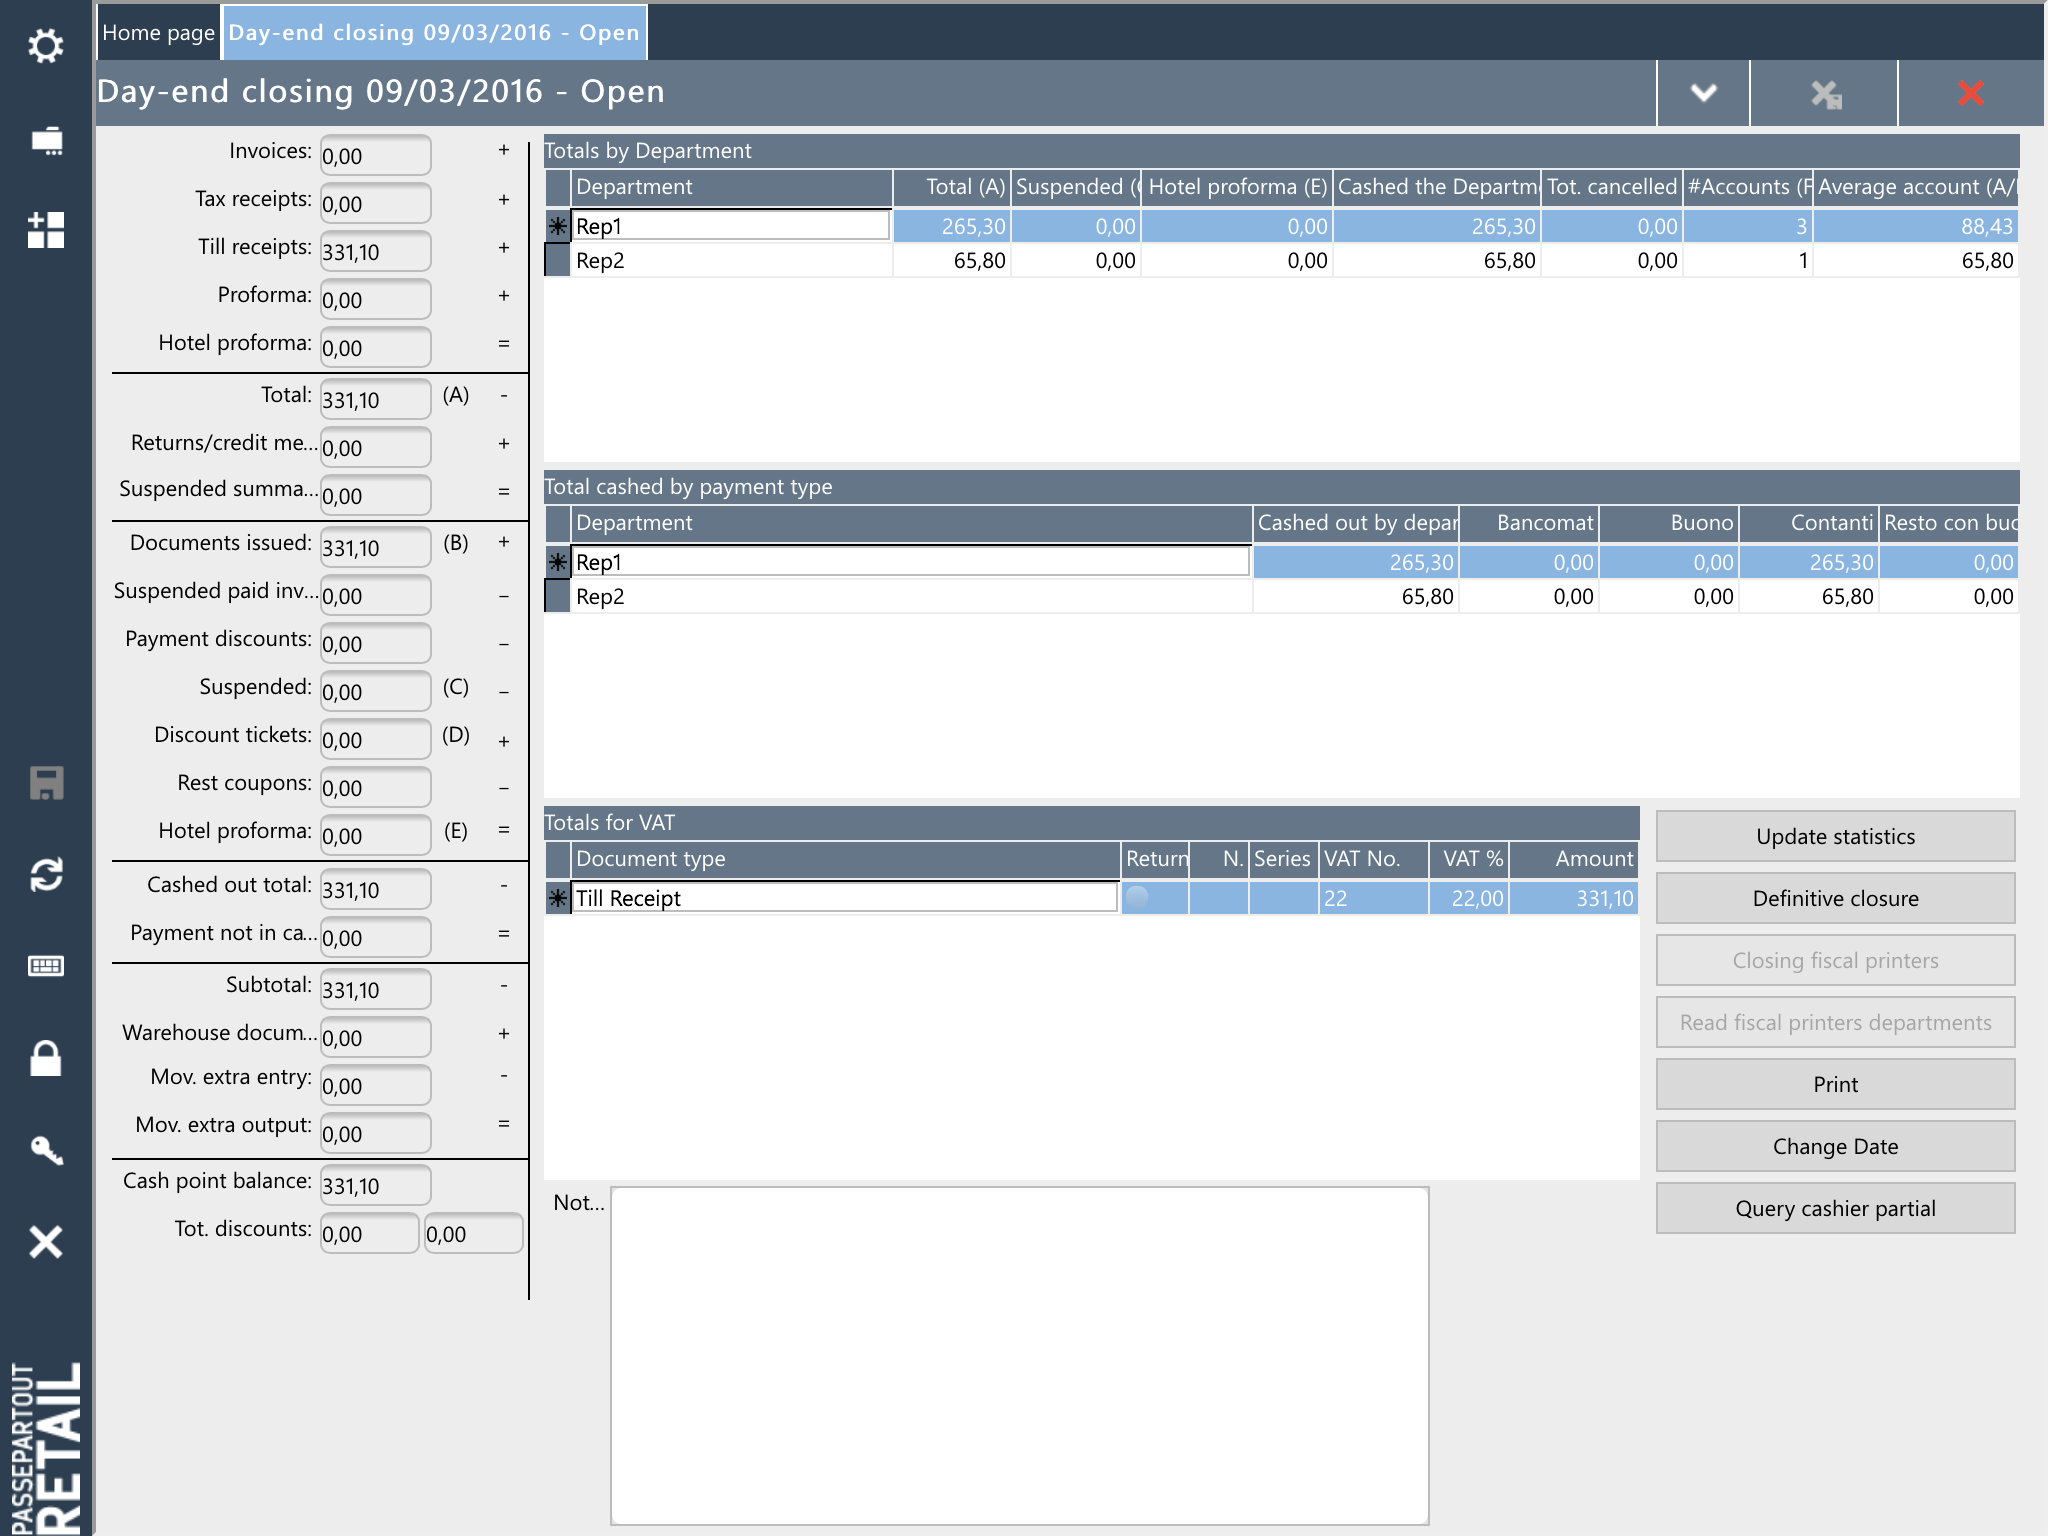Click the cash register icon in sidebar
Screen dimensions: 2048x1536
[46, 141]
